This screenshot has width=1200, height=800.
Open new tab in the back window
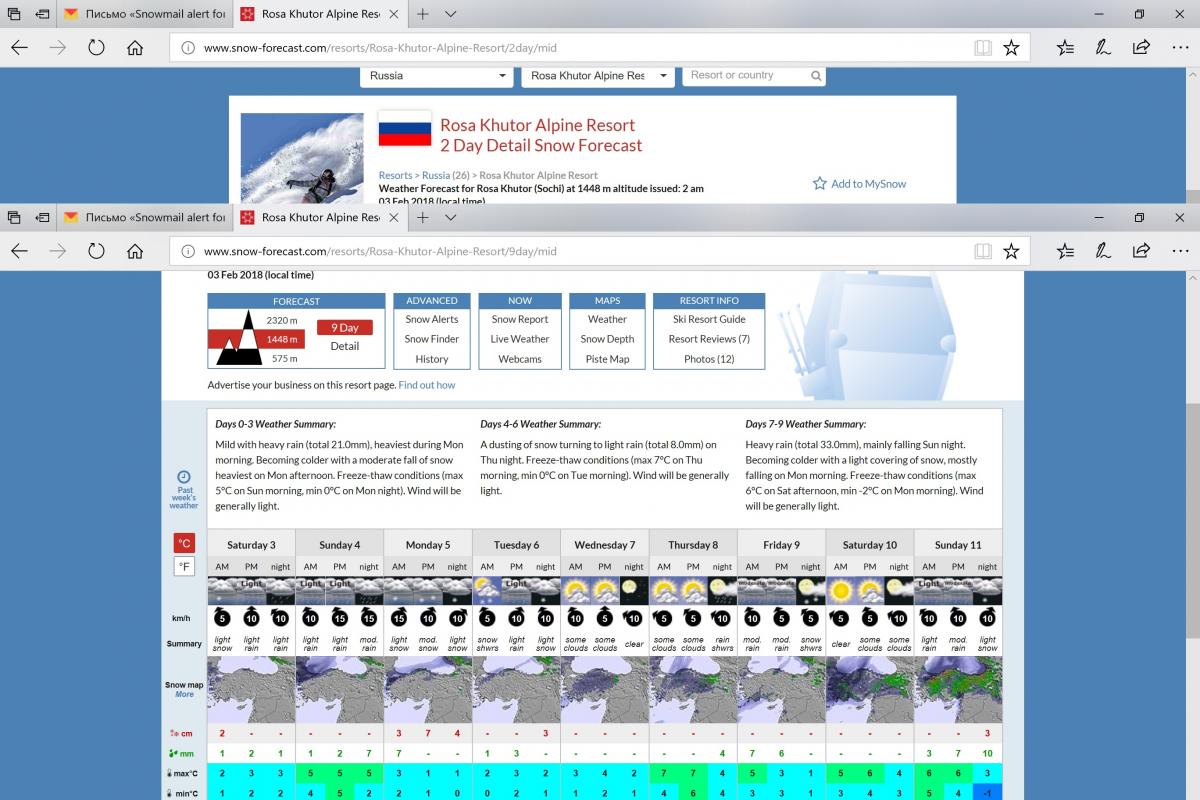coord(423,14)
